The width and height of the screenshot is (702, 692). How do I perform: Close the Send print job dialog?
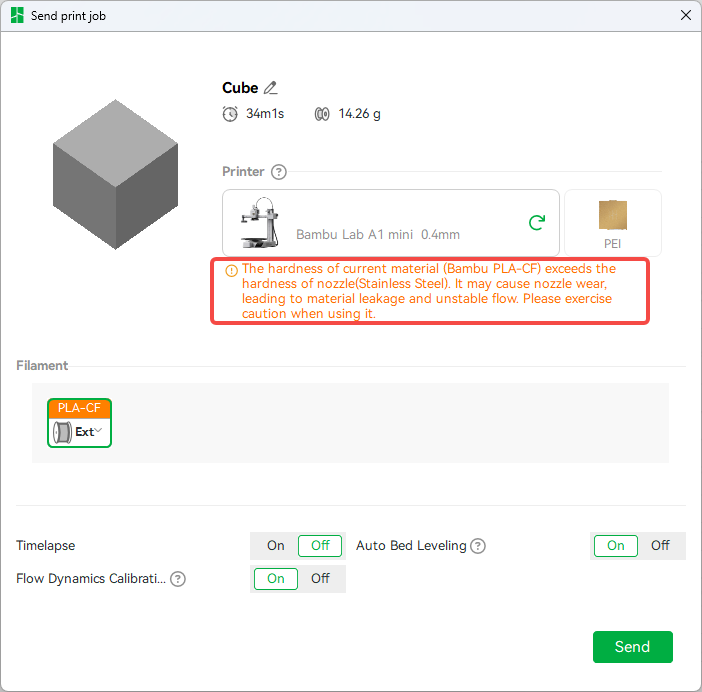pyautogui.click(x=685, y=16)
